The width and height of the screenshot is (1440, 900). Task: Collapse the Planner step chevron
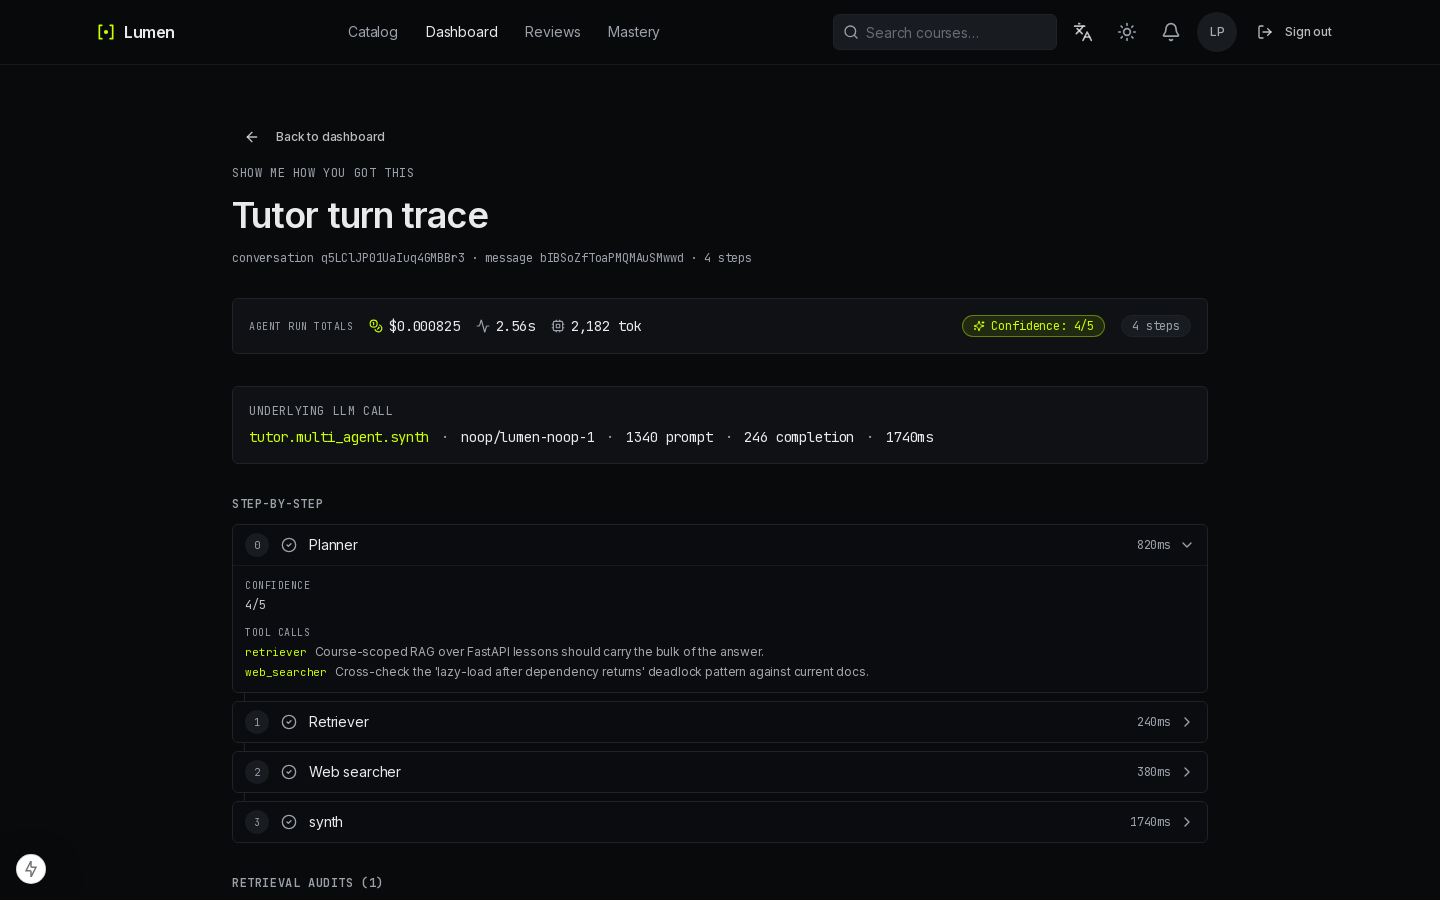1187,545
